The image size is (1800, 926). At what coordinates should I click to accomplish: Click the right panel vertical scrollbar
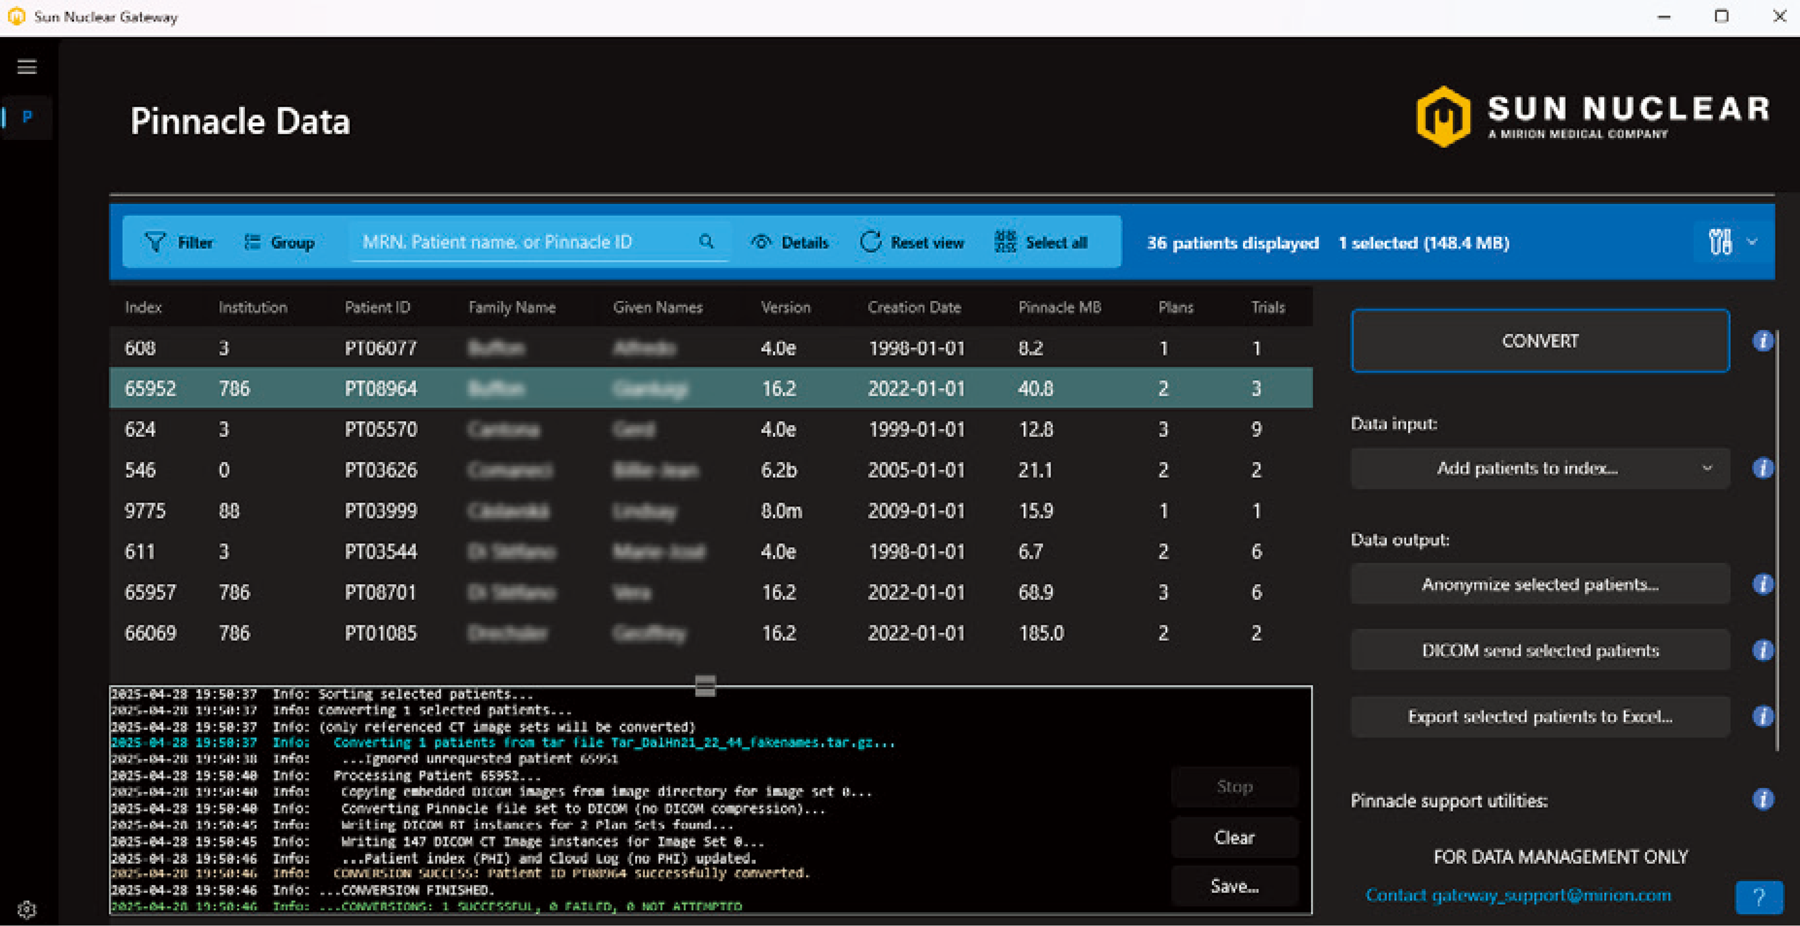coord(1777,540)
